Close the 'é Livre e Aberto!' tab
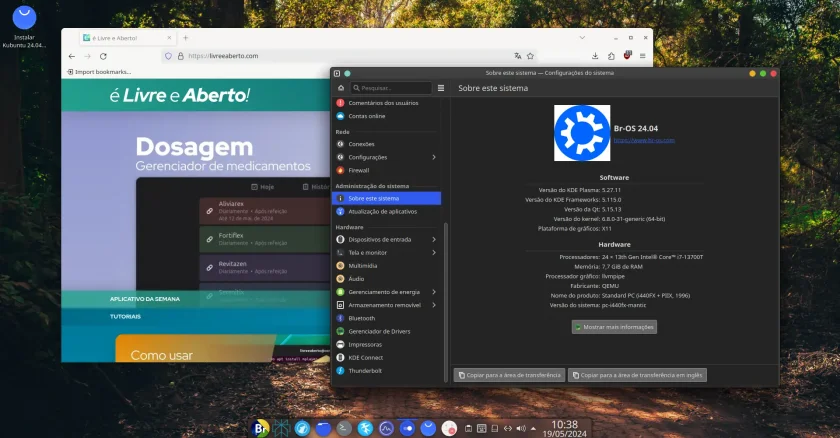The height and width of the screenshot is (438, 840). click(169, 37)
